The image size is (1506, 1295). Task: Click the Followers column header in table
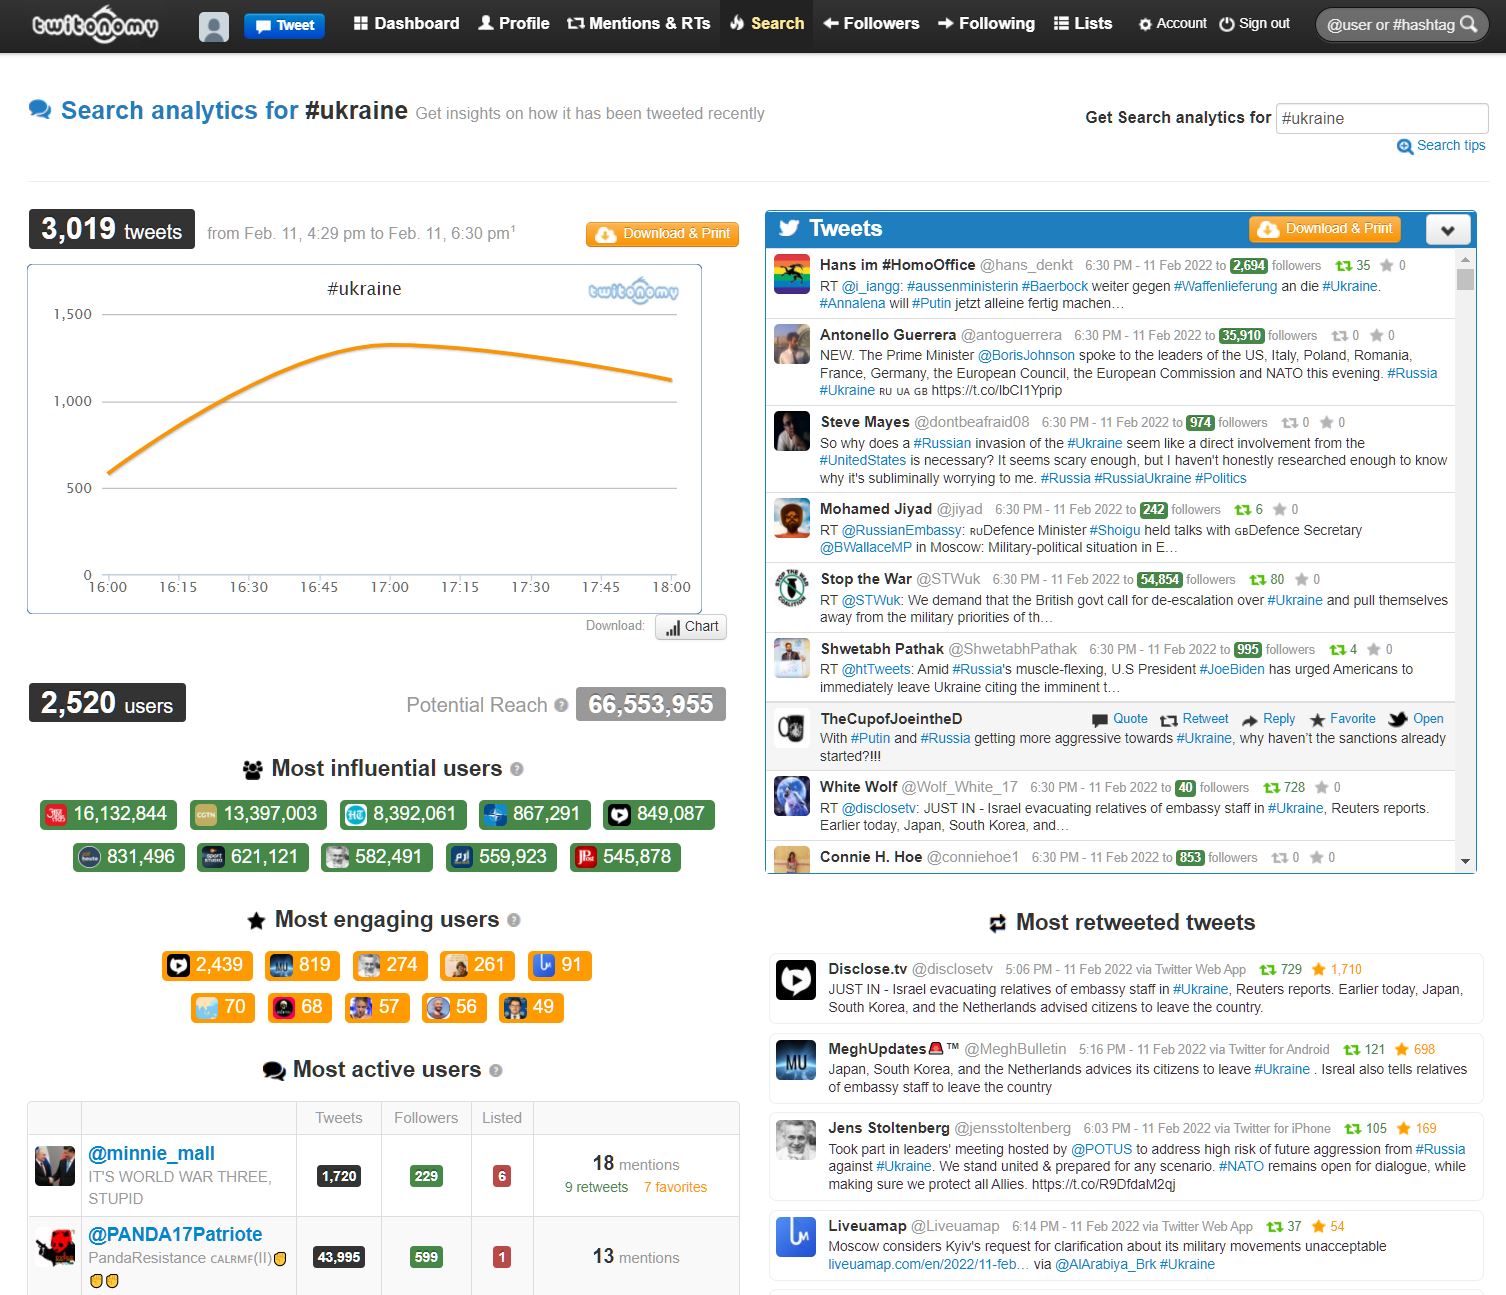[426, 1118]
